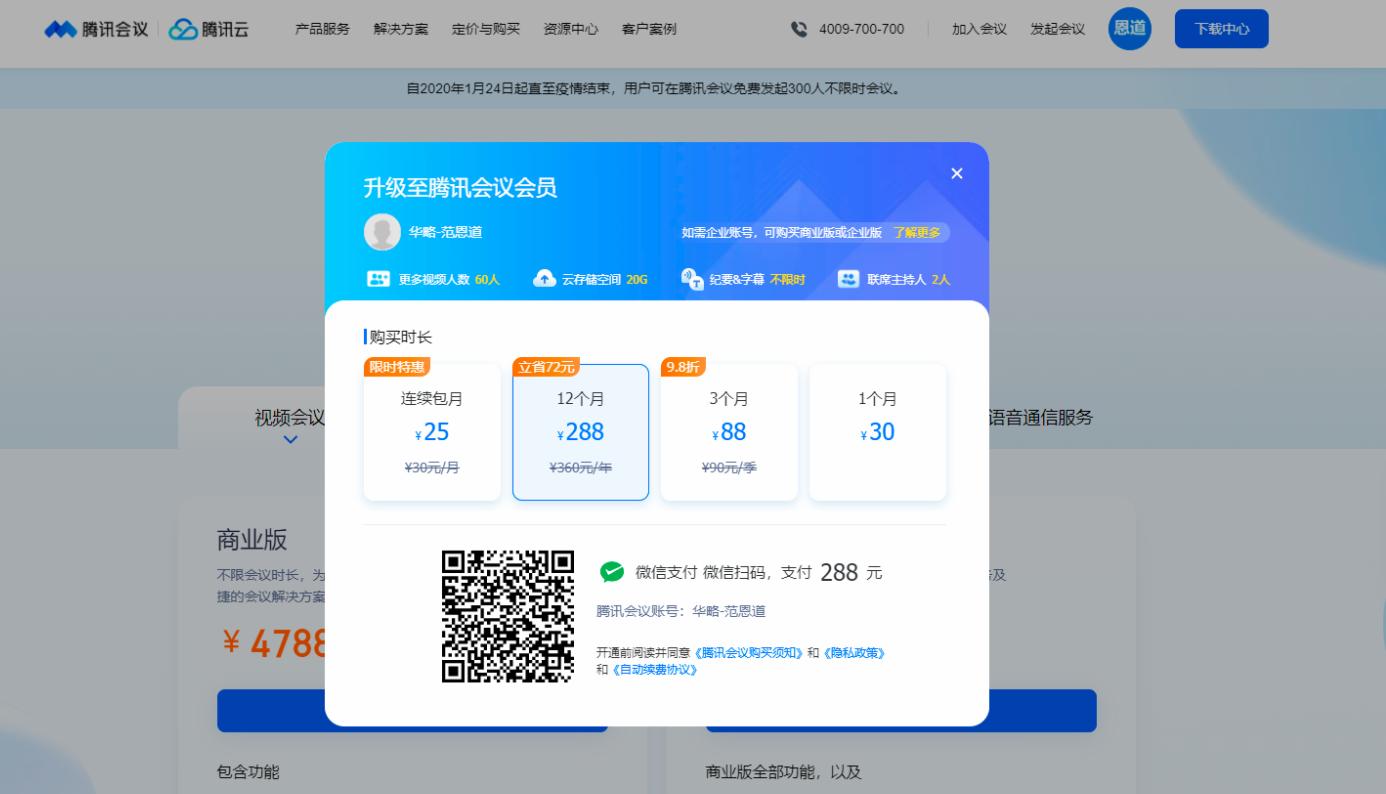Open the 自动续费协议 link
Image resolution: width=1386 pixels, height=794 pixels.
click(653, 670)
